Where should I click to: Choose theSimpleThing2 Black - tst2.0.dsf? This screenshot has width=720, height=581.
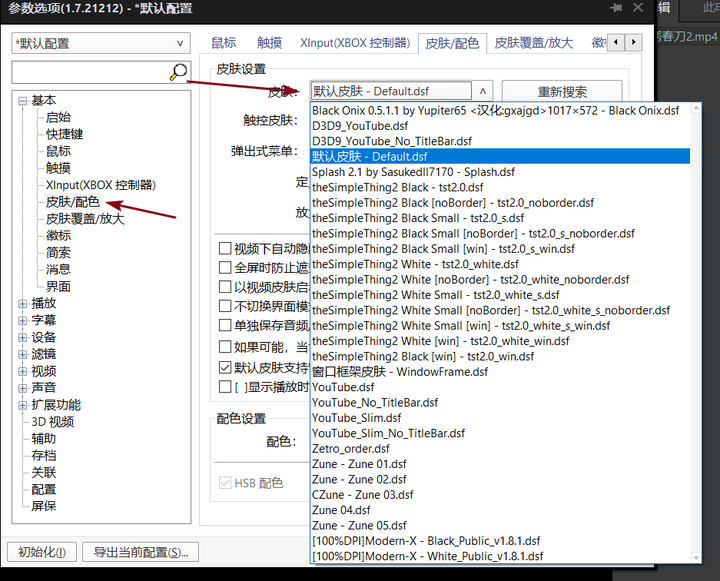501,187
